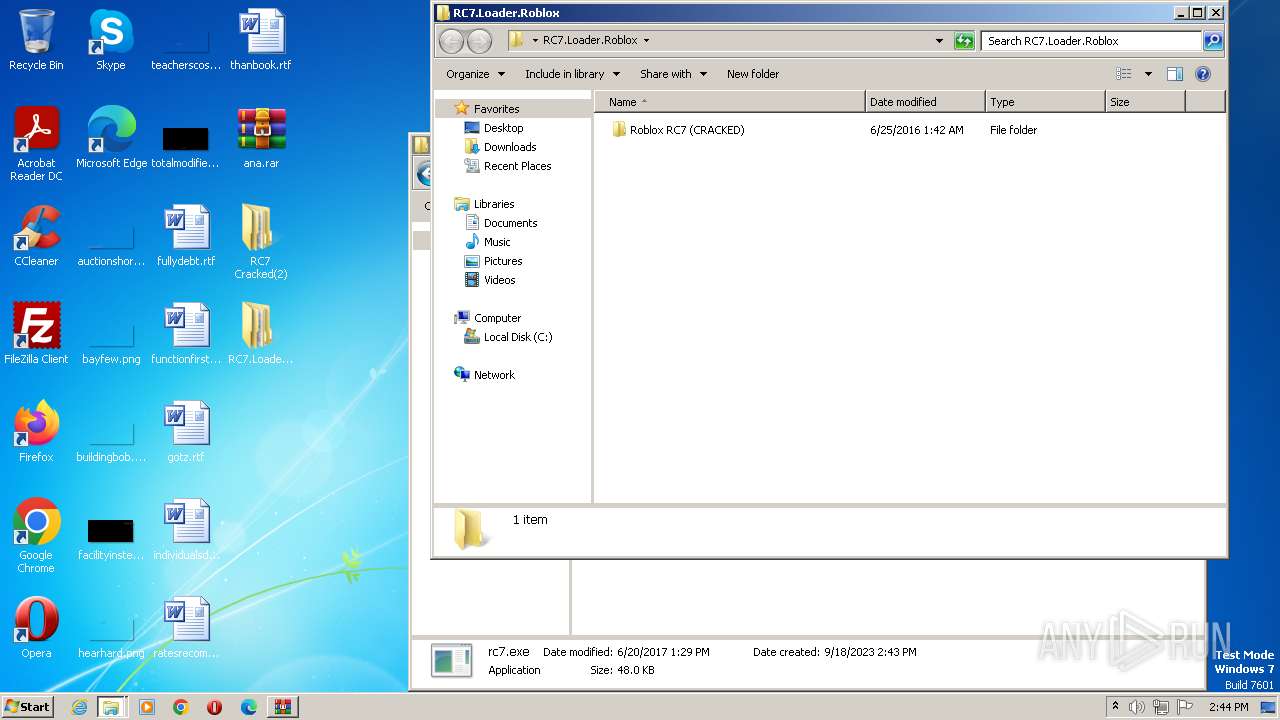Viewport: 1280px width, 720px height.
Task: Sort by the Size column header
Action: click(x=1145, y=102)
